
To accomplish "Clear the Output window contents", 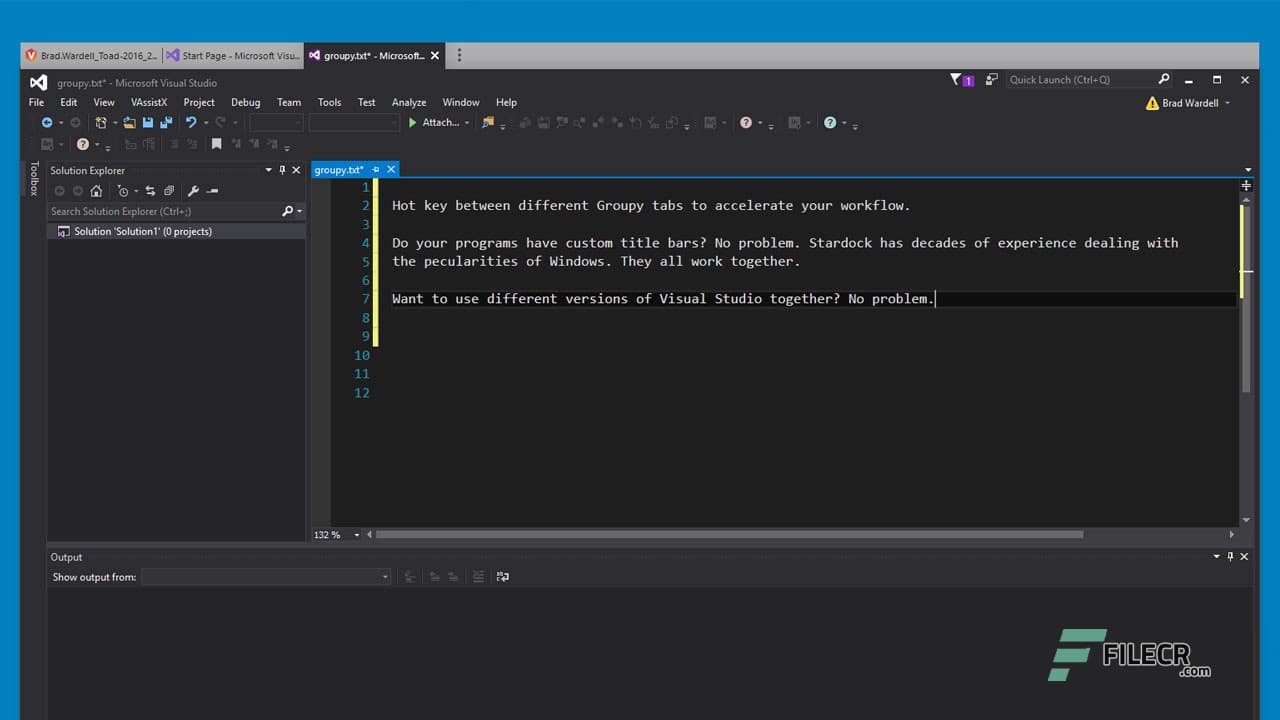I will point(478,577).
